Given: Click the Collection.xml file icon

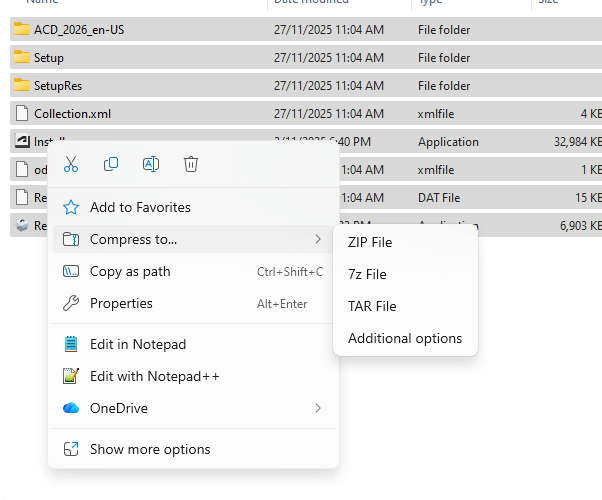Looking at the screenshot, I should pyautogui.click(x=21, y=114).
